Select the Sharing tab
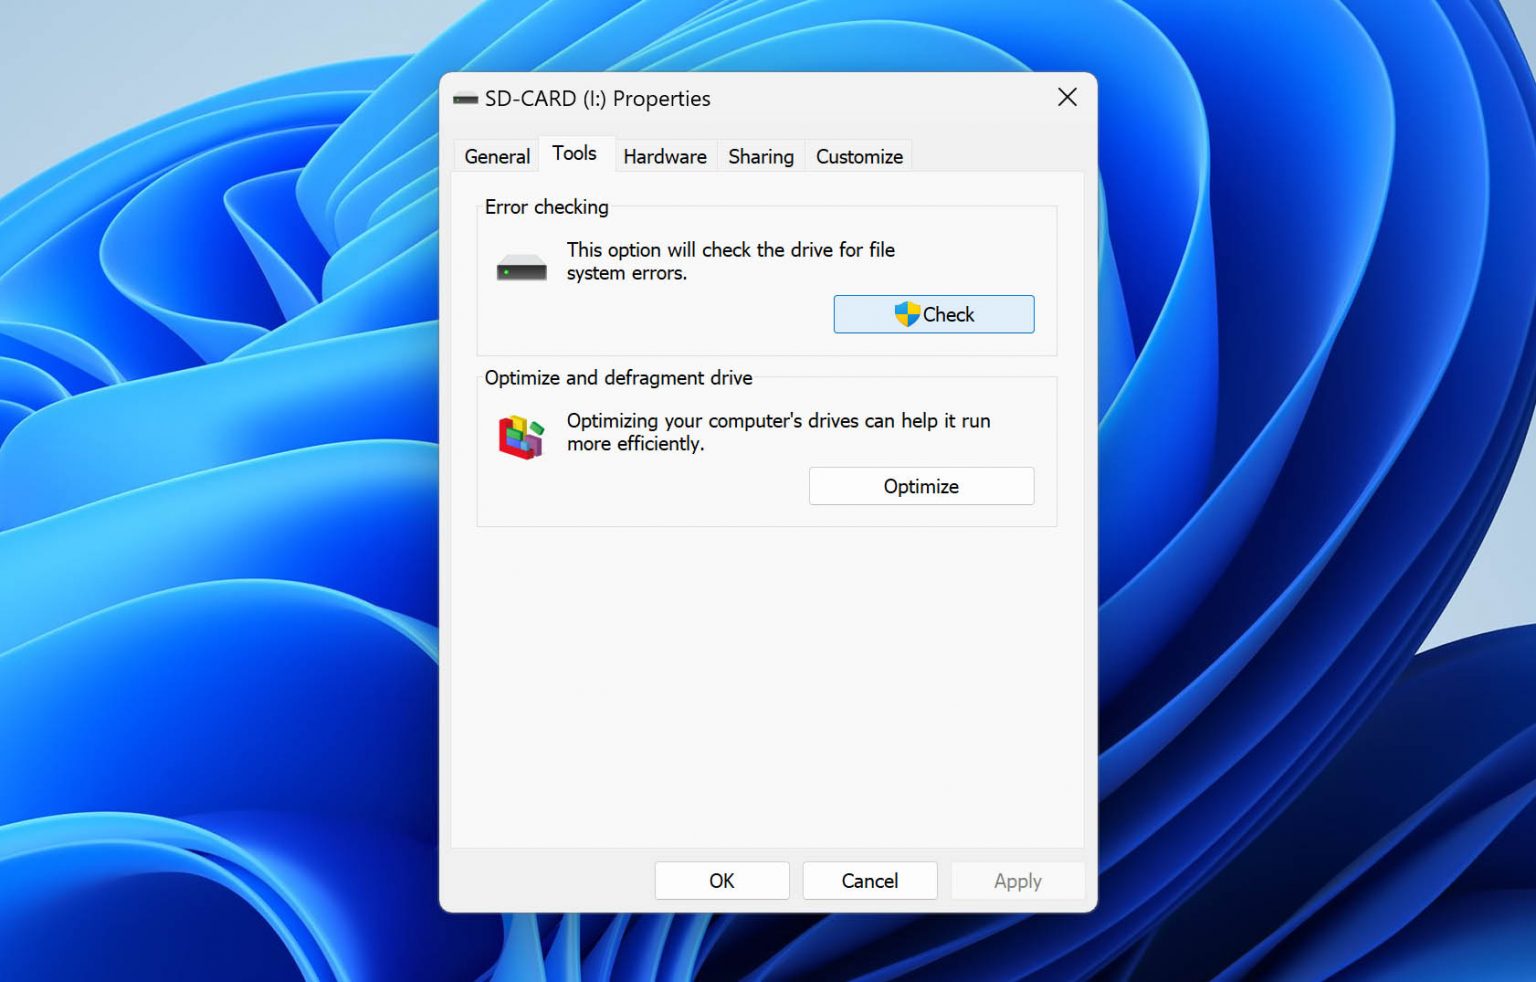 pyautogui.click(x=760, y=156)
